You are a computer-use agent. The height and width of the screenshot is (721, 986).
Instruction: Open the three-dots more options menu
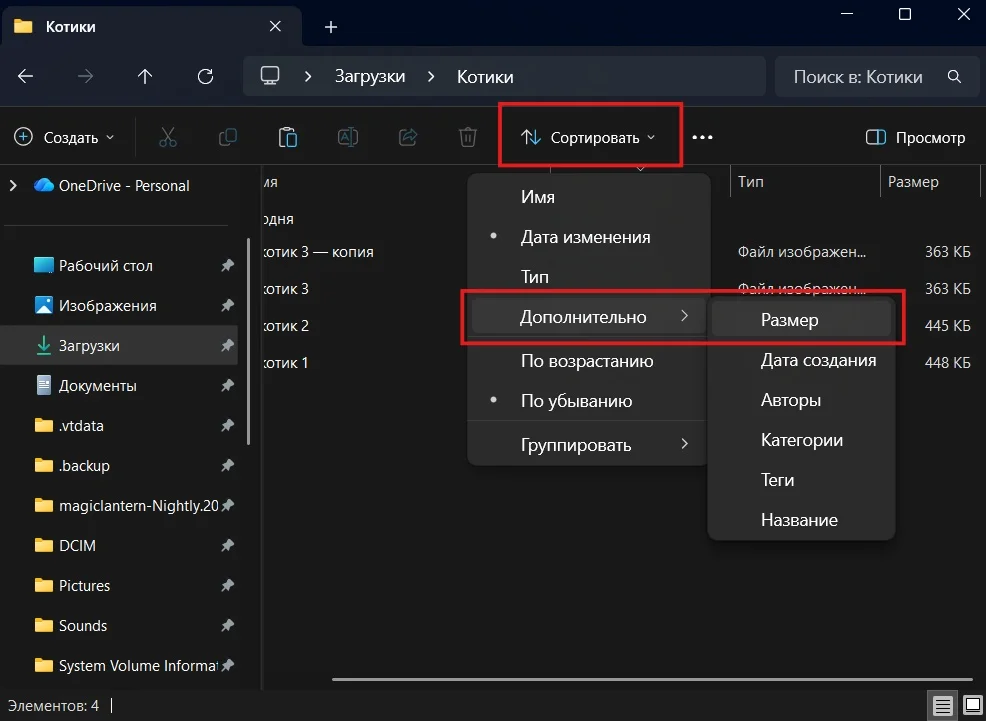[702, 137]
